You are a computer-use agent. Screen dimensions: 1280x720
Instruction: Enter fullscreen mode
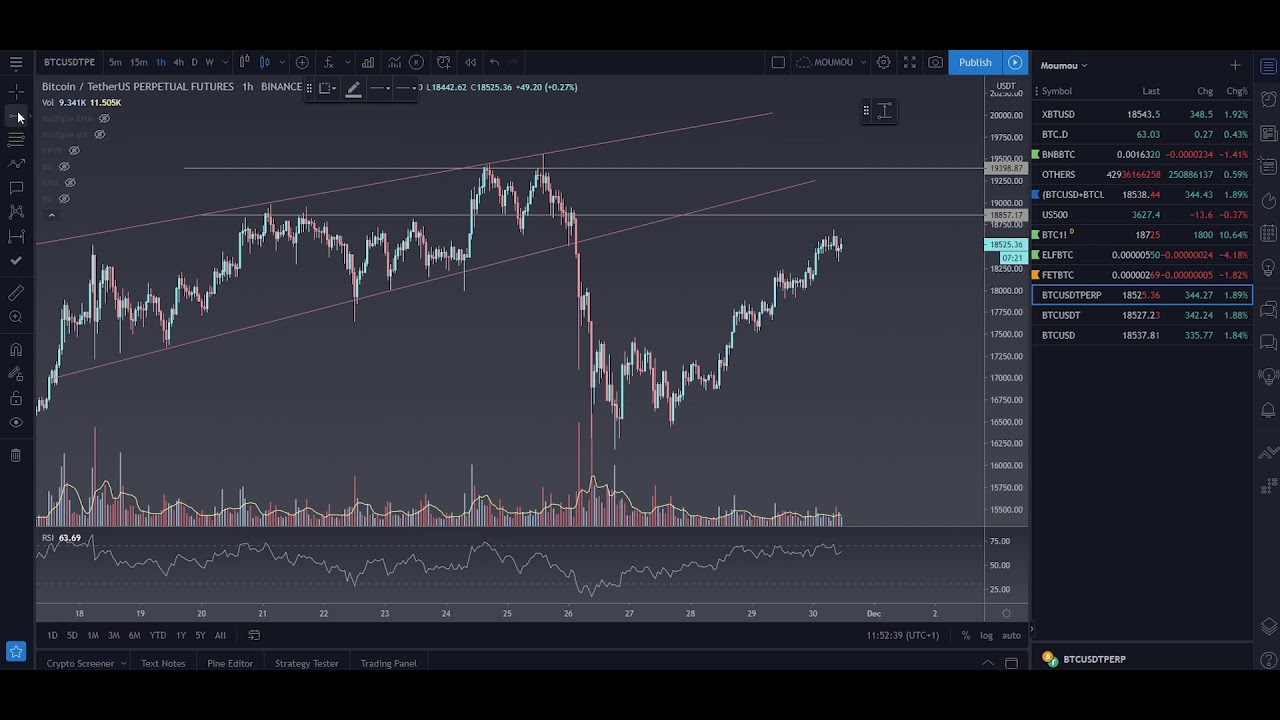click(909, 62)
